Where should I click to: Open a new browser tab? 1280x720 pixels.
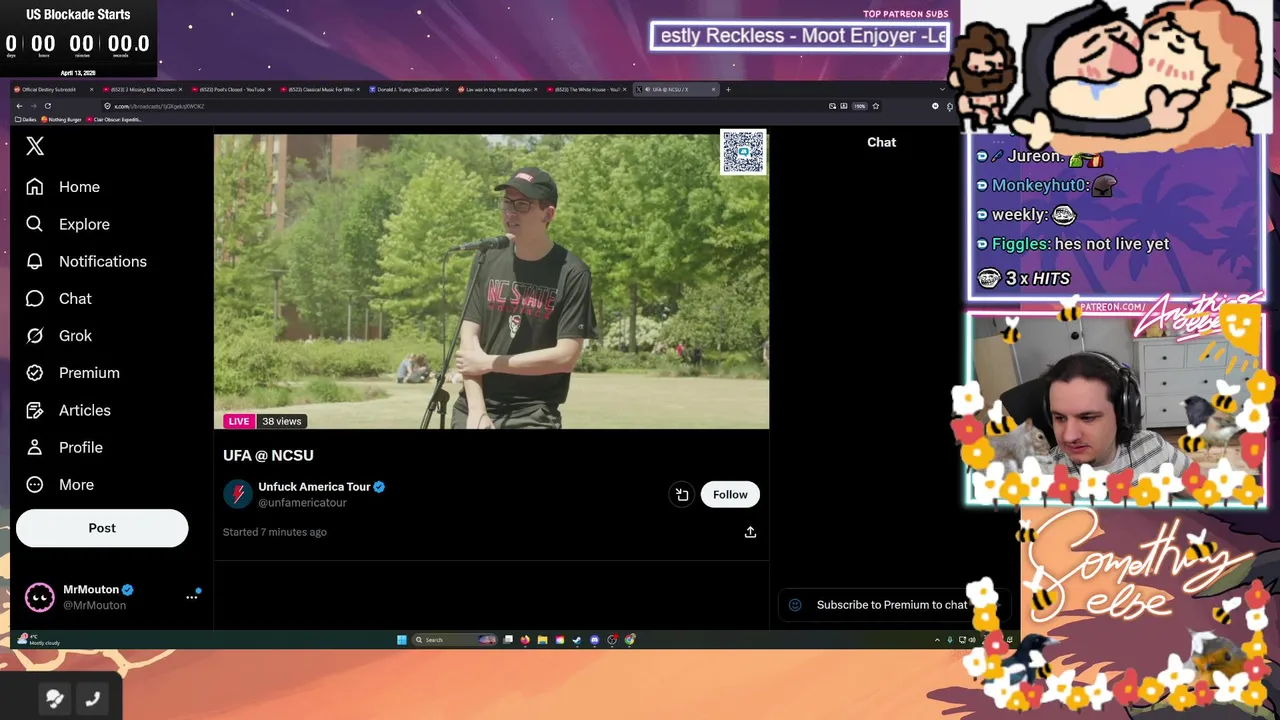pos(728,90)
